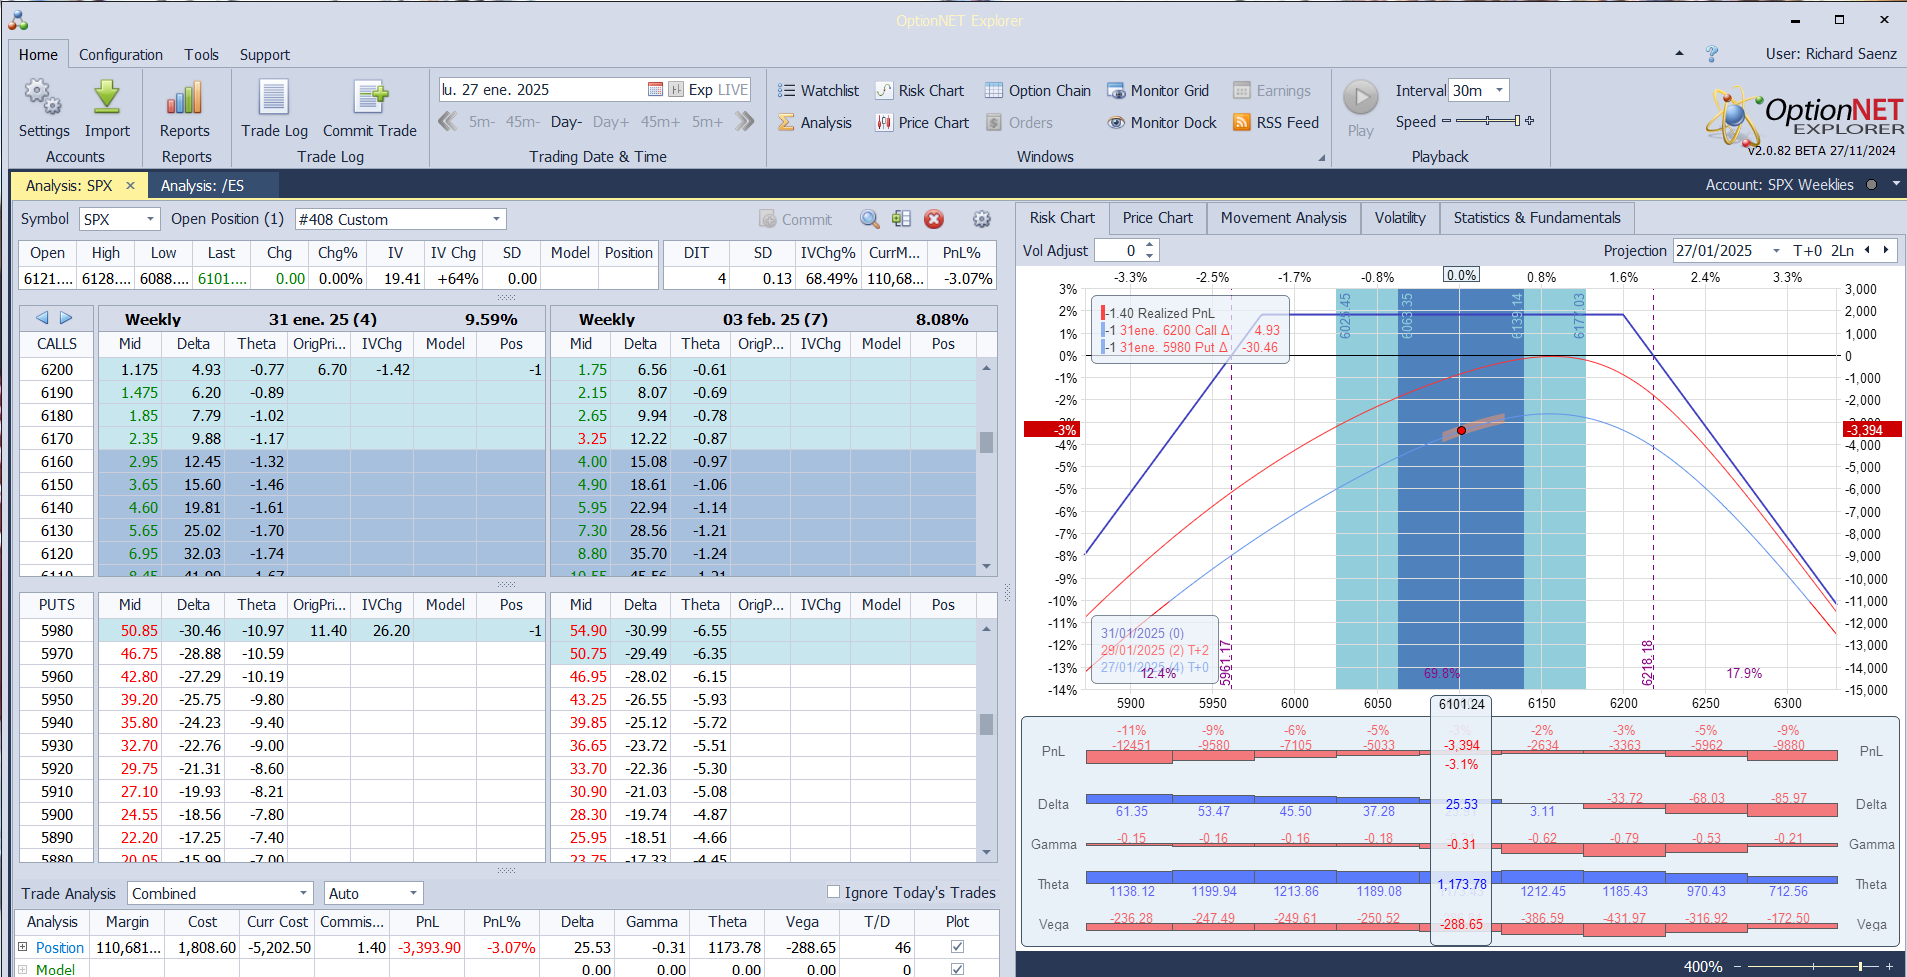Toggle the Plot checkbox for Position row

click(957, 946)
